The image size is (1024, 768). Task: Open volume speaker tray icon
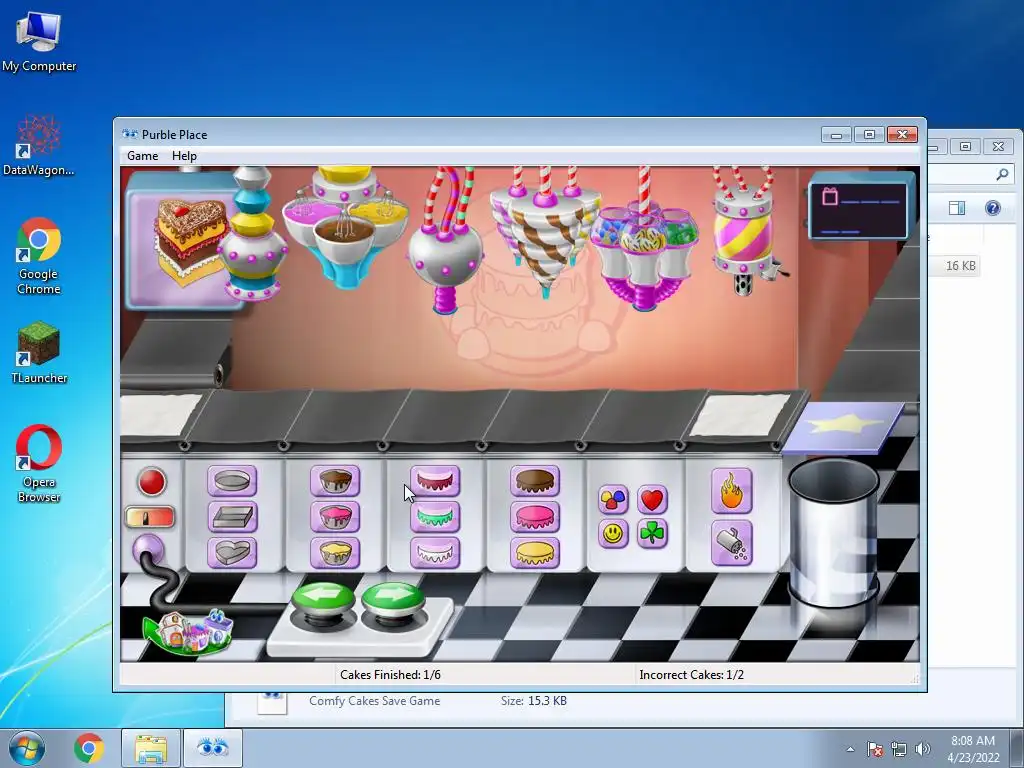923,749
